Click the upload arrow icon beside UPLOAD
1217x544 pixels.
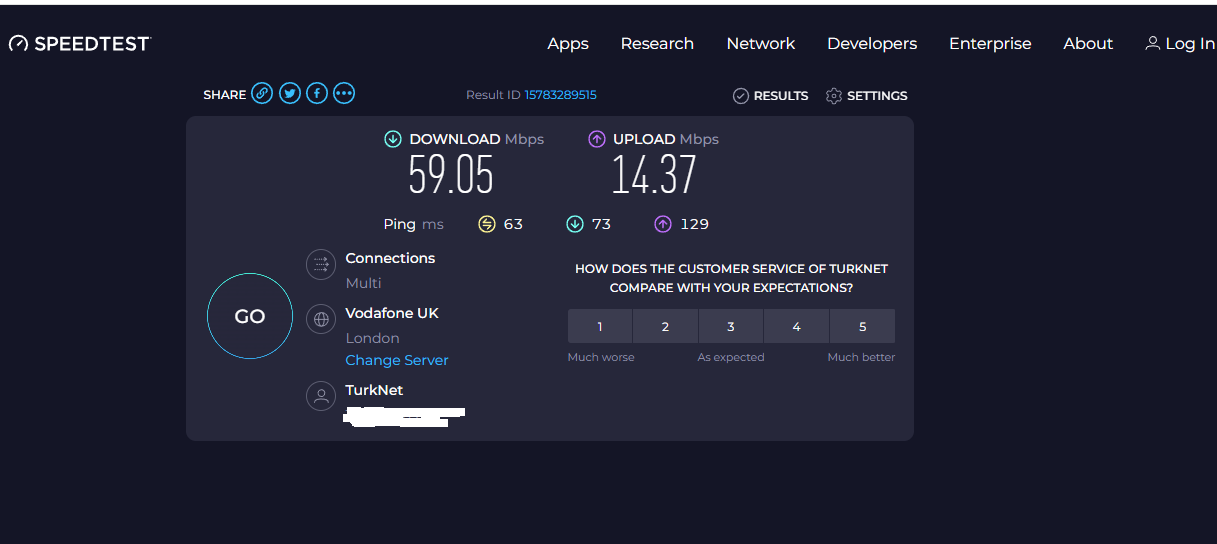coord(597,139)
